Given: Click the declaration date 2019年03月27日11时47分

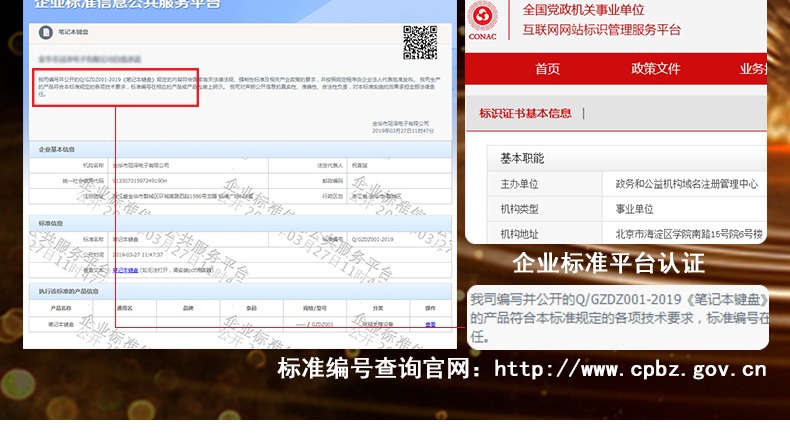Looking at the screenshot, I should (x=403, y=131).
